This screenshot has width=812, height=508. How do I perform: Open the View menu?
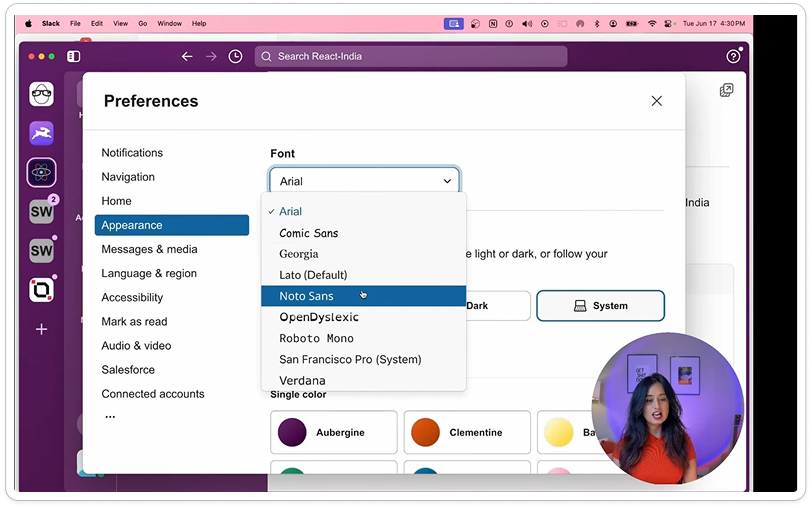pyautogui.click(x=121, y=23)
